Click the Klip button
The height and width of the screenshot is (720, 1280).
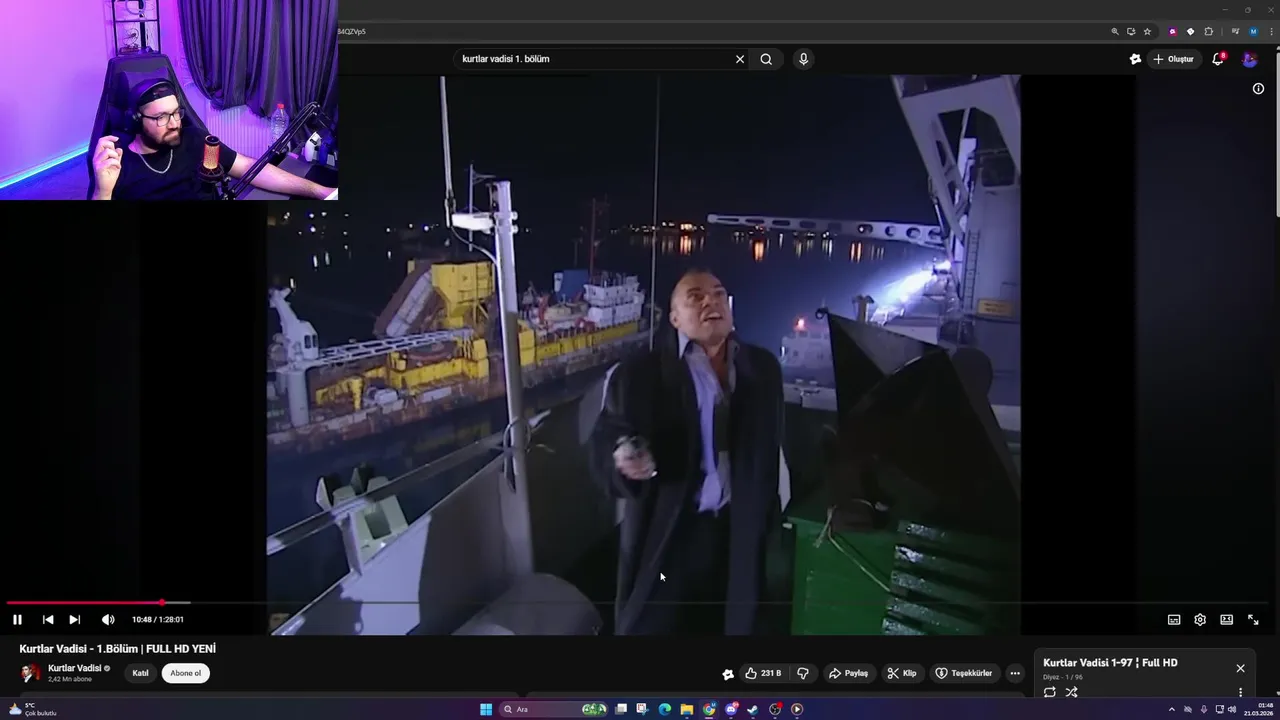[x=902, y=673]
